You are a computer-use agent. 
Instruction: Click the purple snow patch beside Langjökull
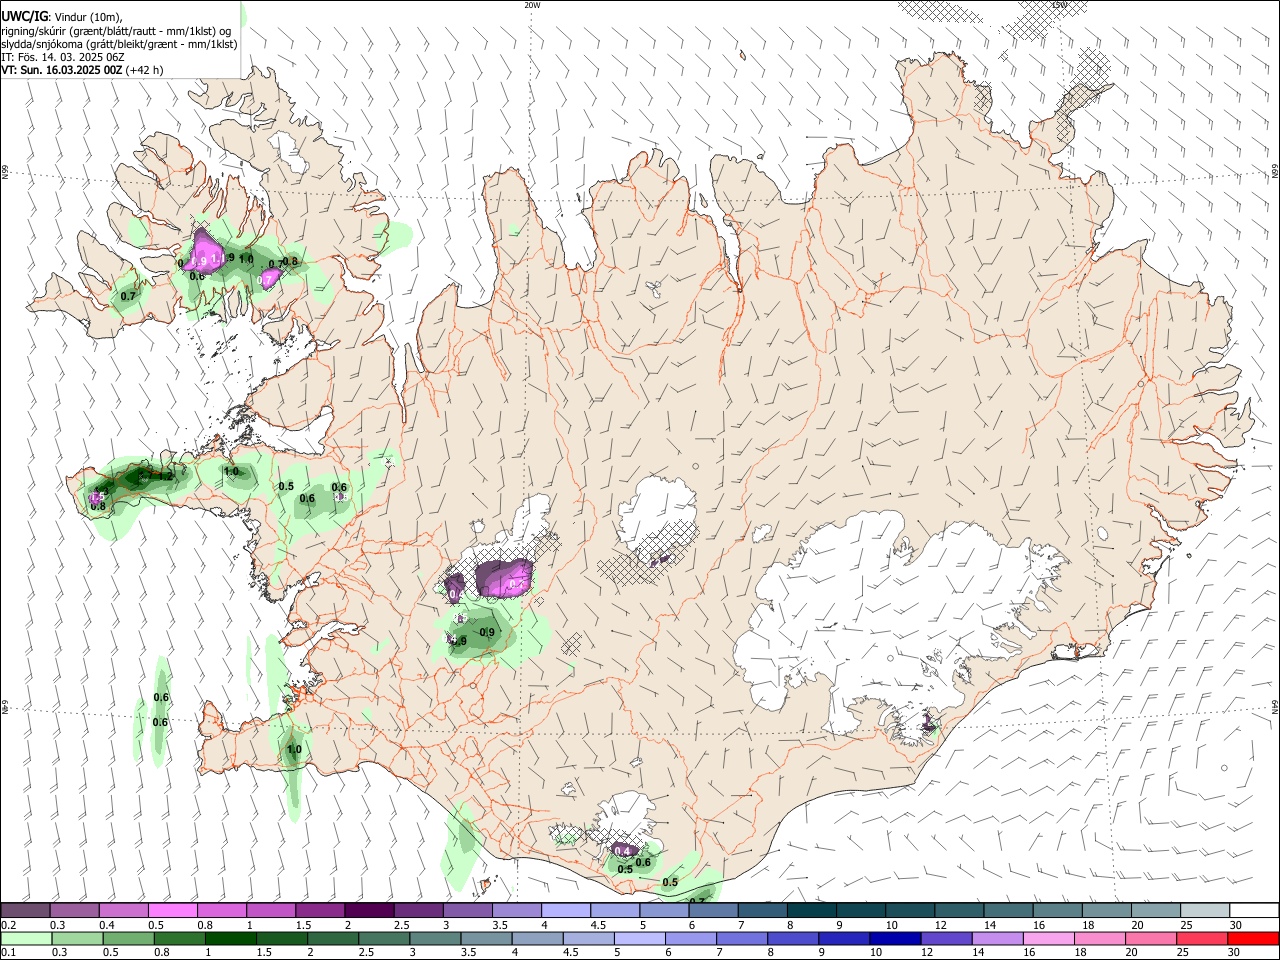[504, 577]
